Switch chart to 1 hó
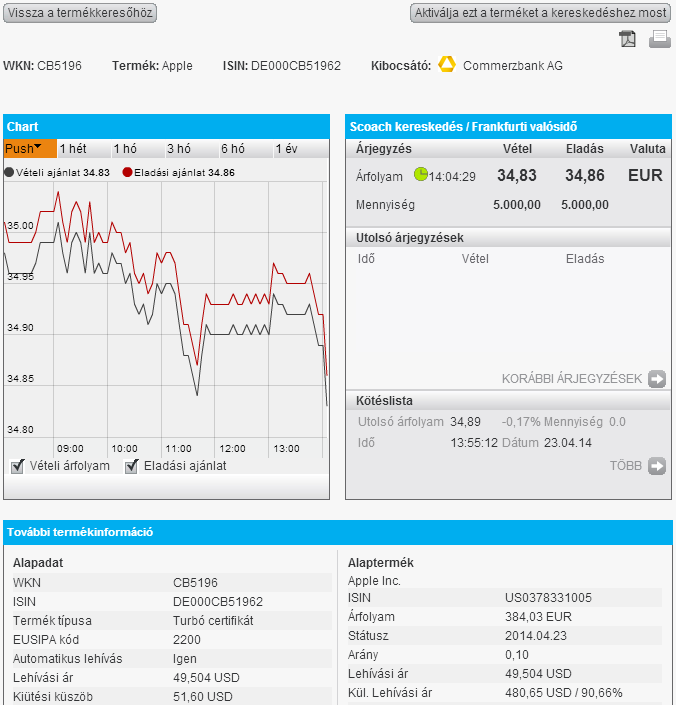This screenshot has height=705, width=676. 138,148
